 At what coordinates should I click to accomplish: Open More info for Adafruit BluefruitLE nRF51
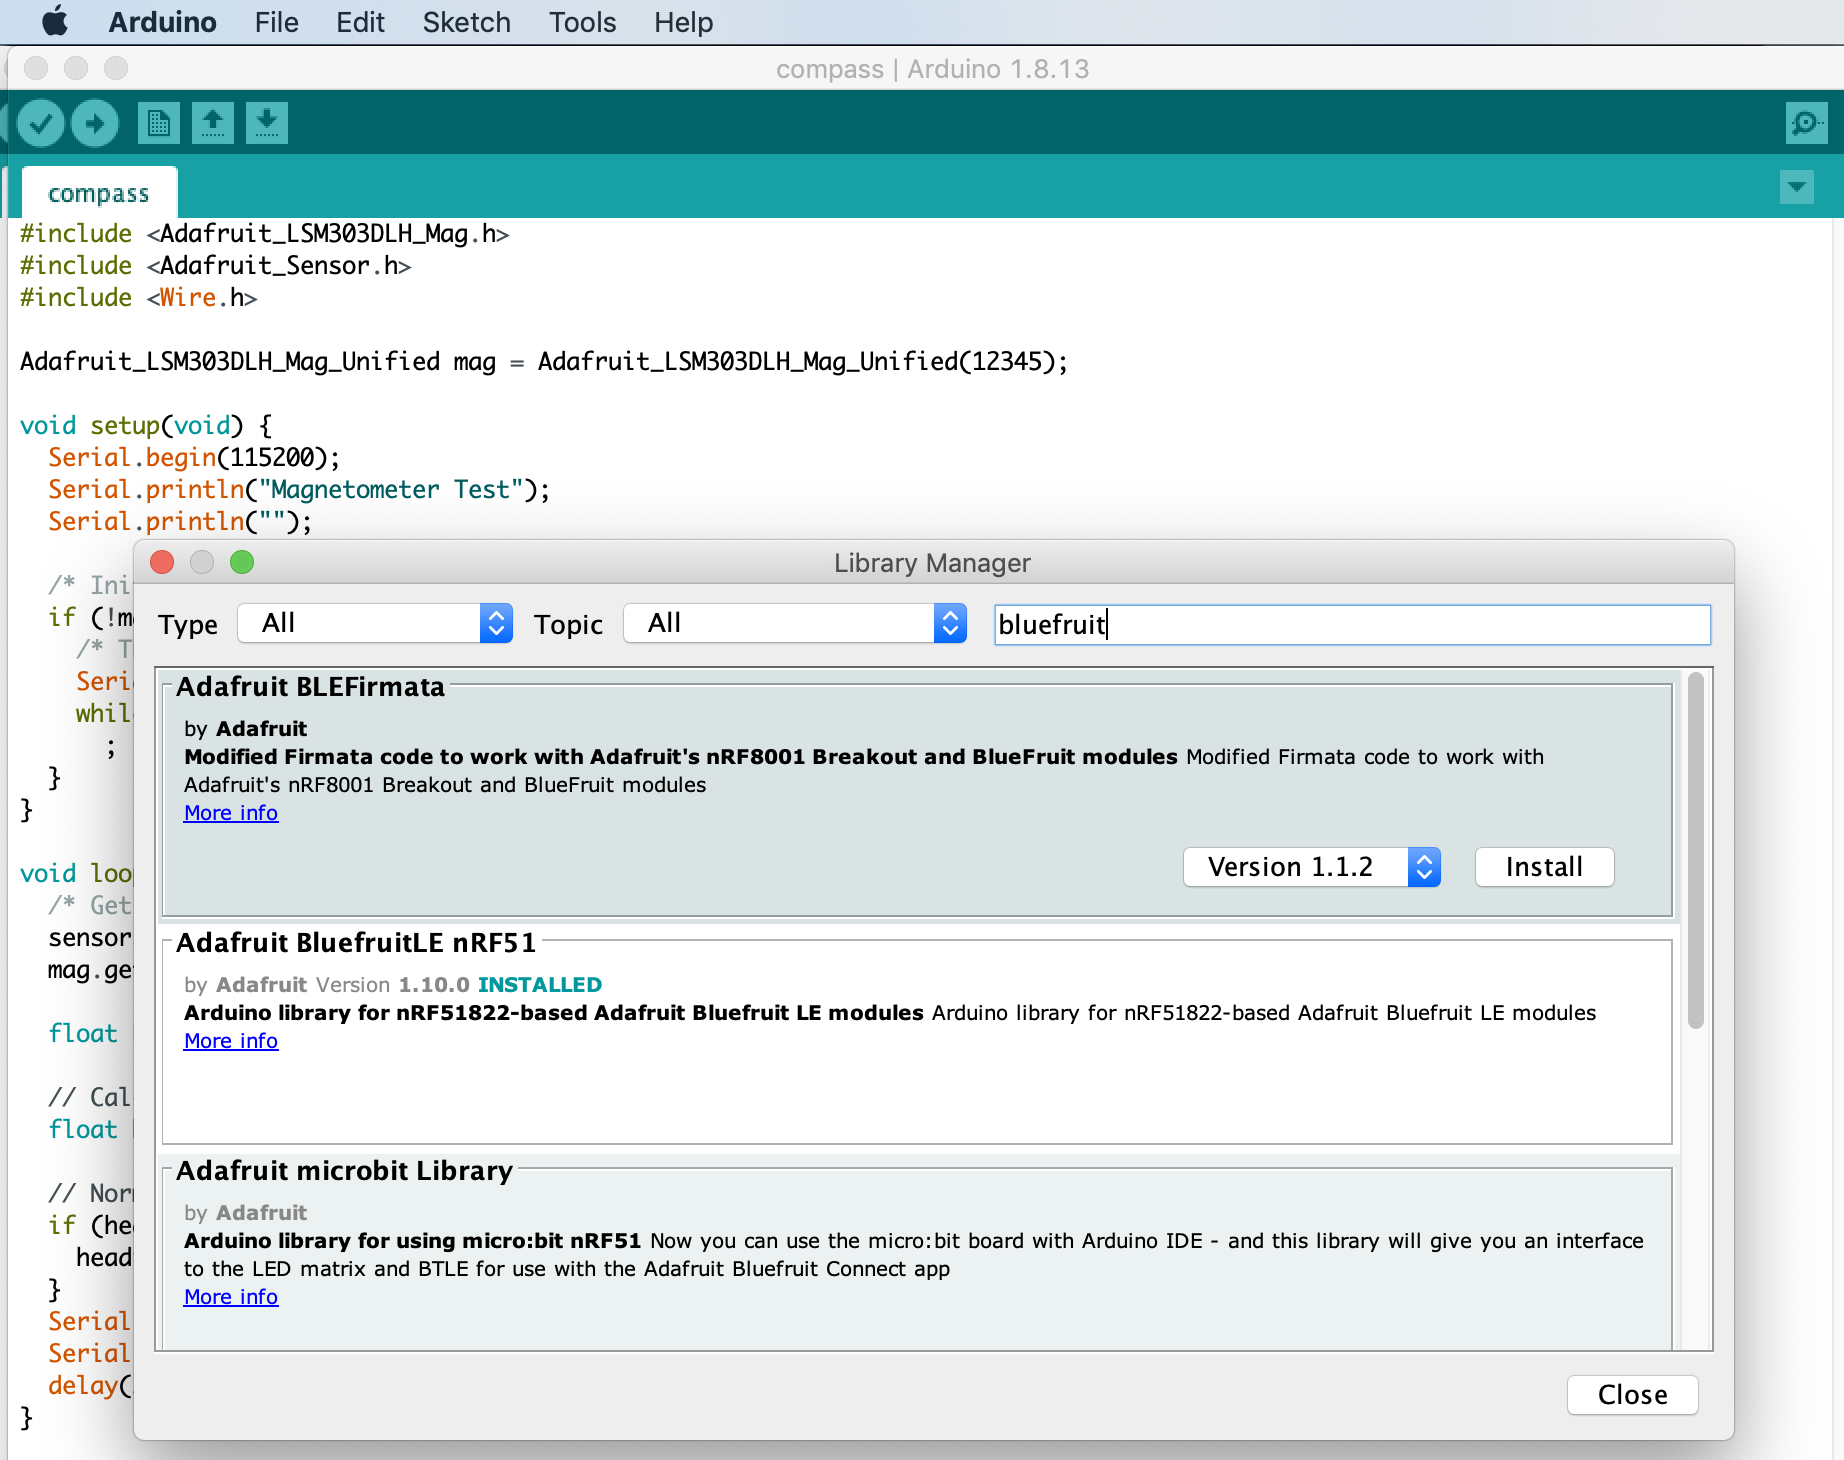point(231,1041)
